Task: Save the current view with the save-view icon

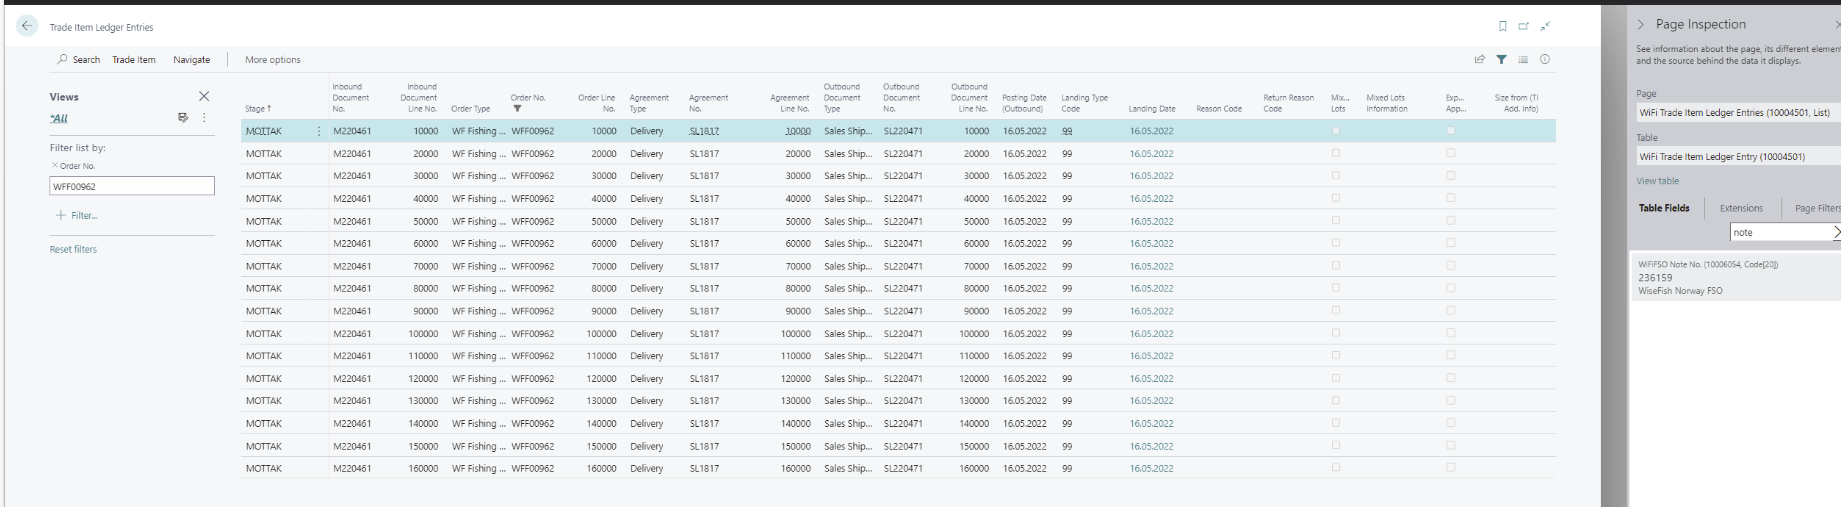Action: pos(183,118)
